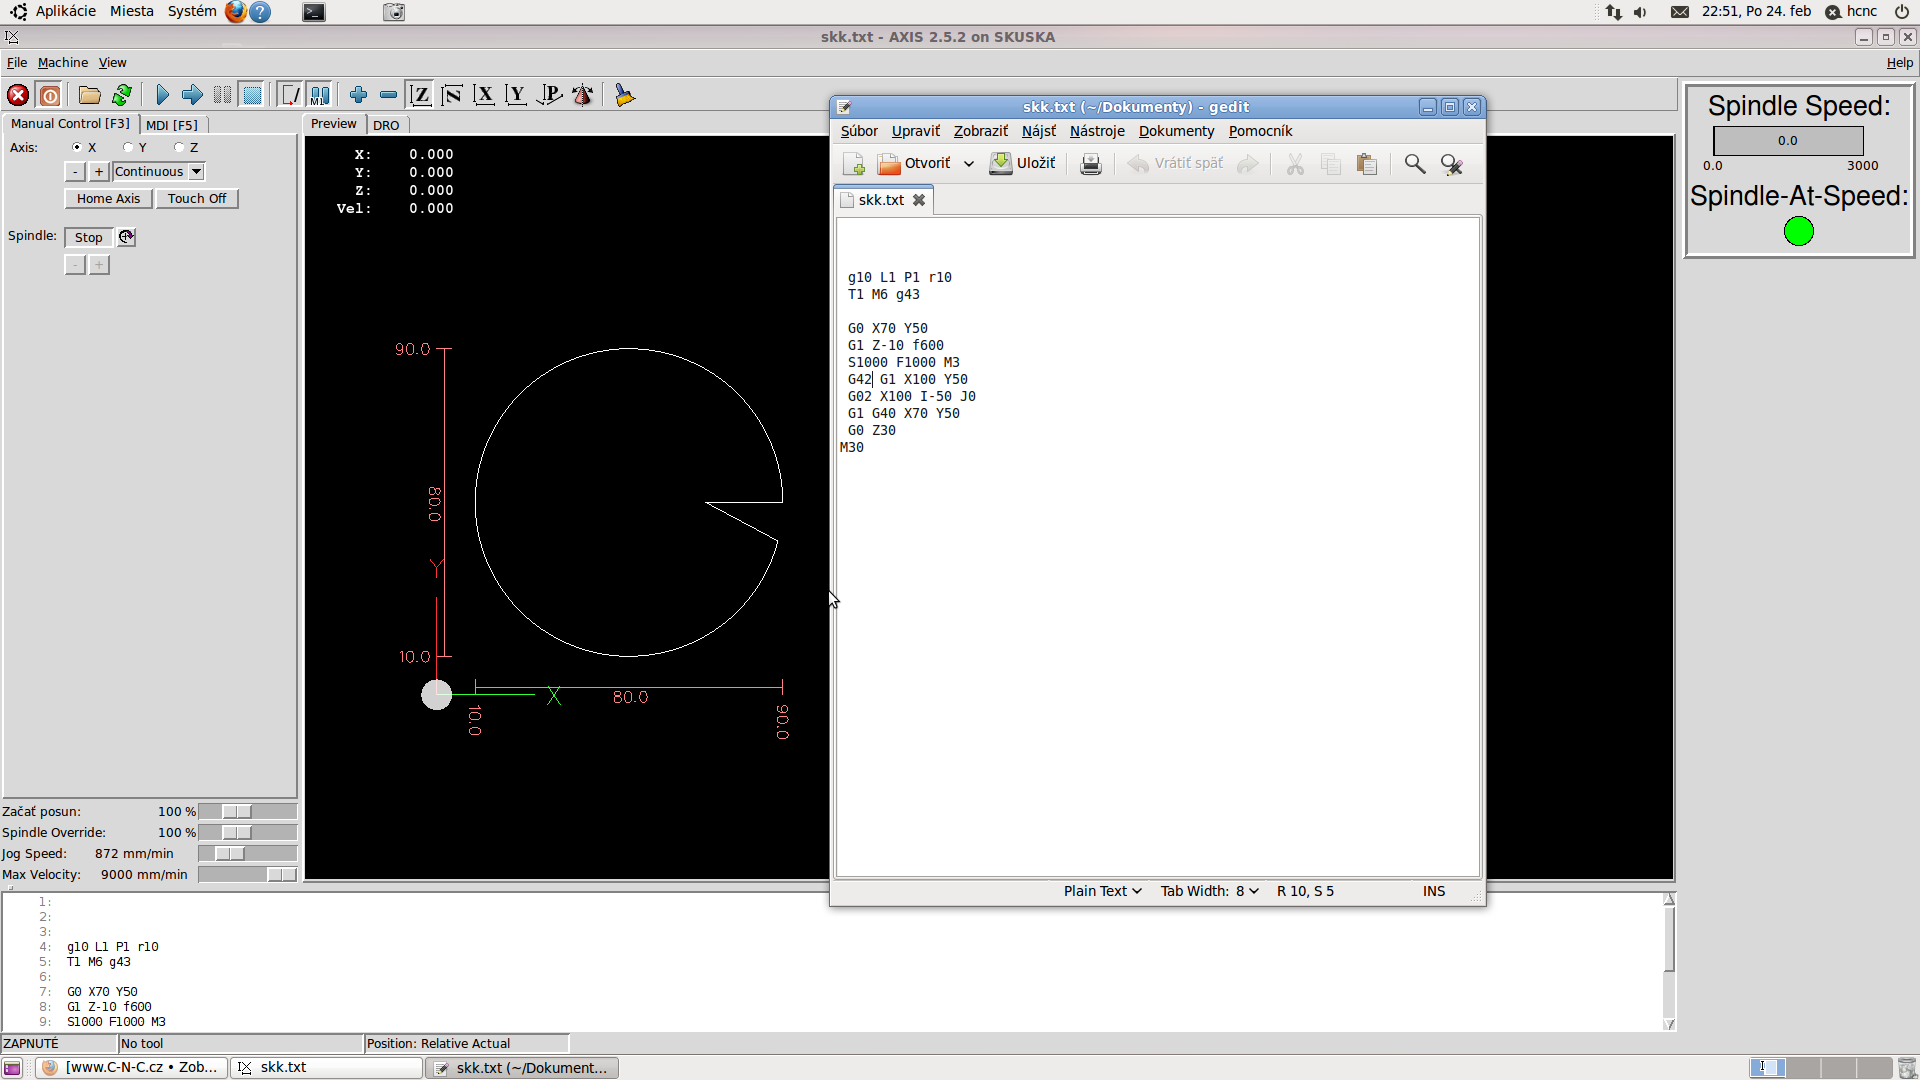1920x1080 pixels.
Task: Switch to perspective view (P)
Action: [549, 95]
